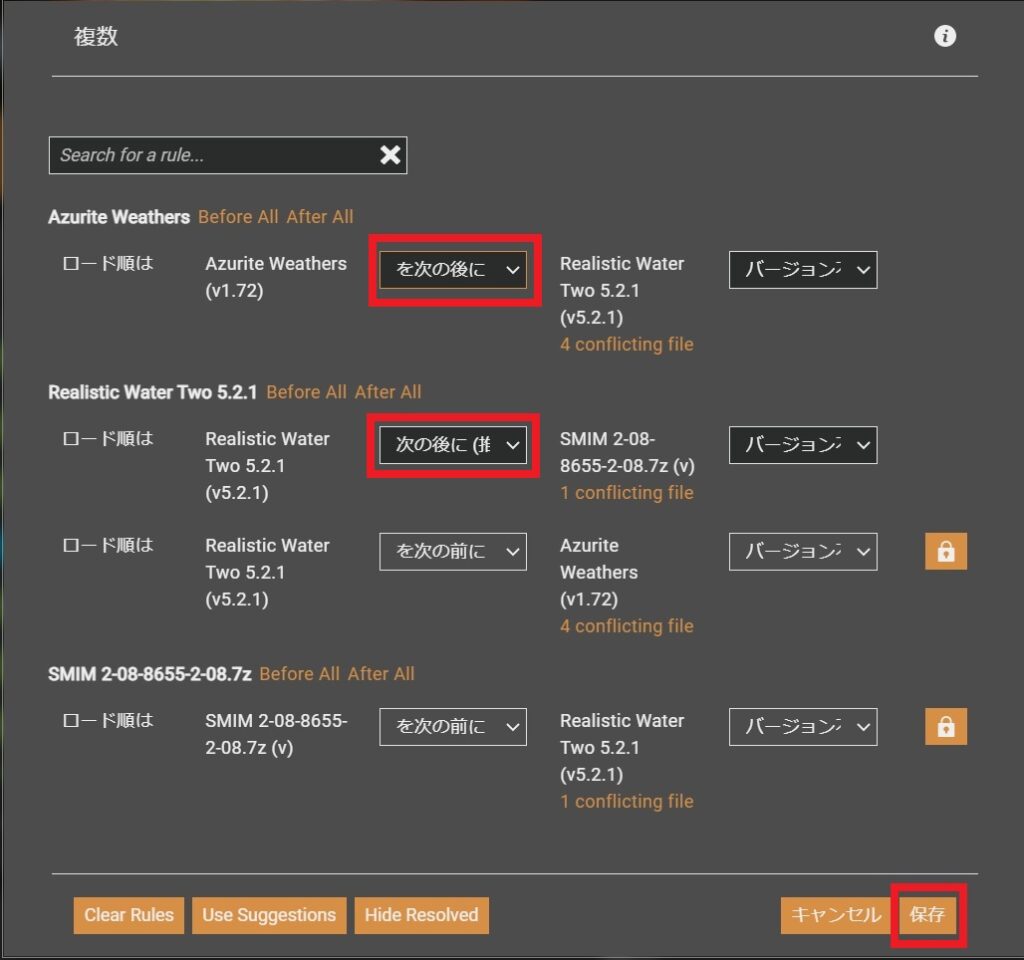Open 4 conflicting file link under Azurite Weathers heading

pyautogui.click(x=626, y=344)
